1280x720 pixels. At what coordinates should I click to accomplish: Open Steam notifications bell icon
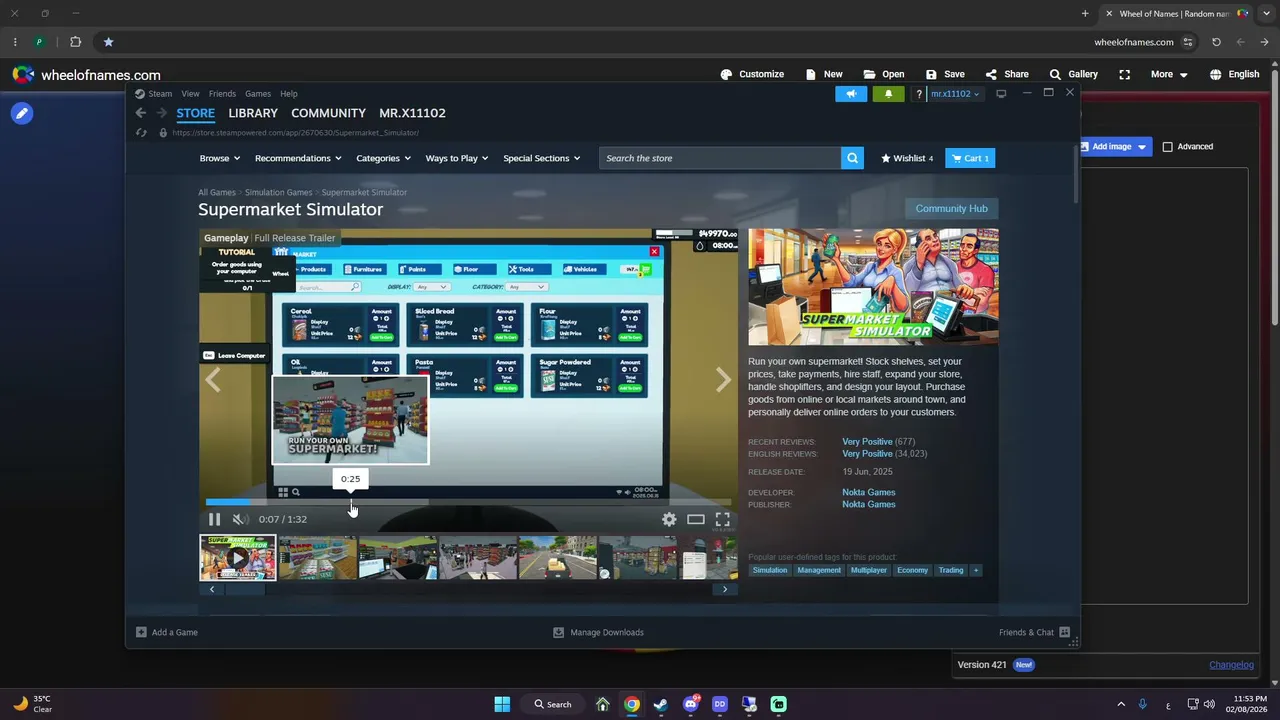pos(888,94)
